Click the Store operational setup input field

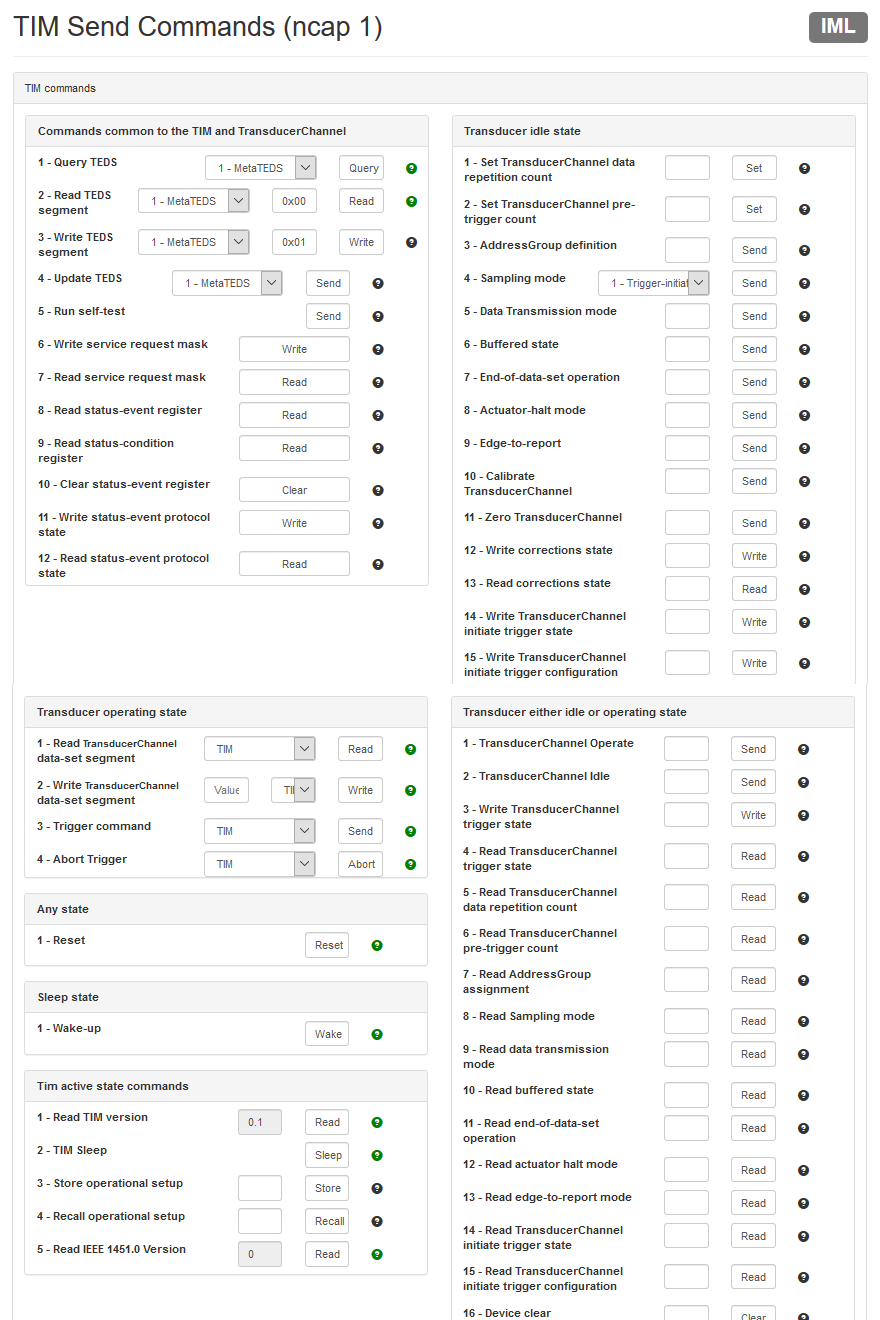260,1188
